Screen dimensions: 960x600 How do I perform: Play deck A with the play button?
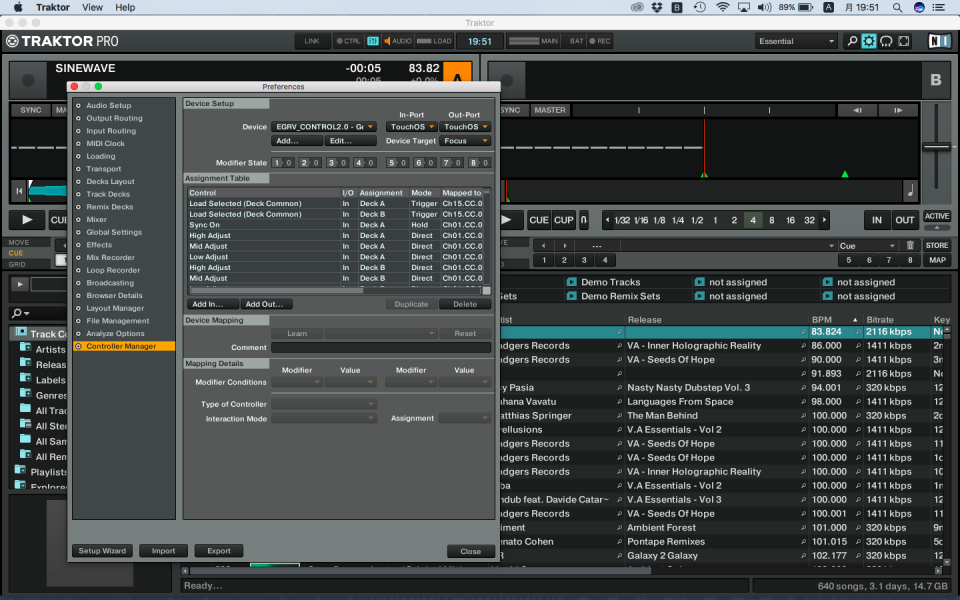tap(27, 220)
